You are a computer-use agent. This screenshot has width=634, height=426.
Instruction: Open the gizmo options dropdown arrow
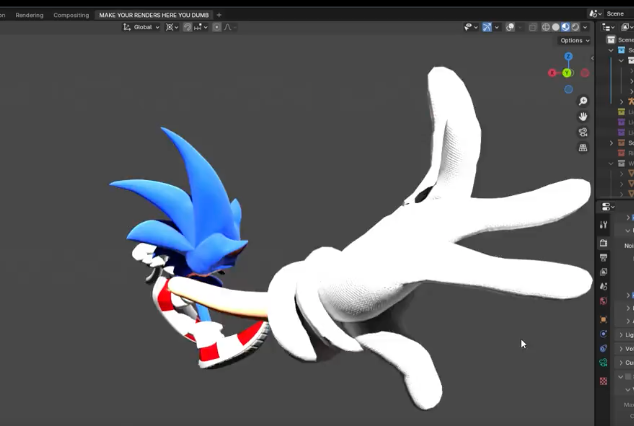tap(497, 27)
